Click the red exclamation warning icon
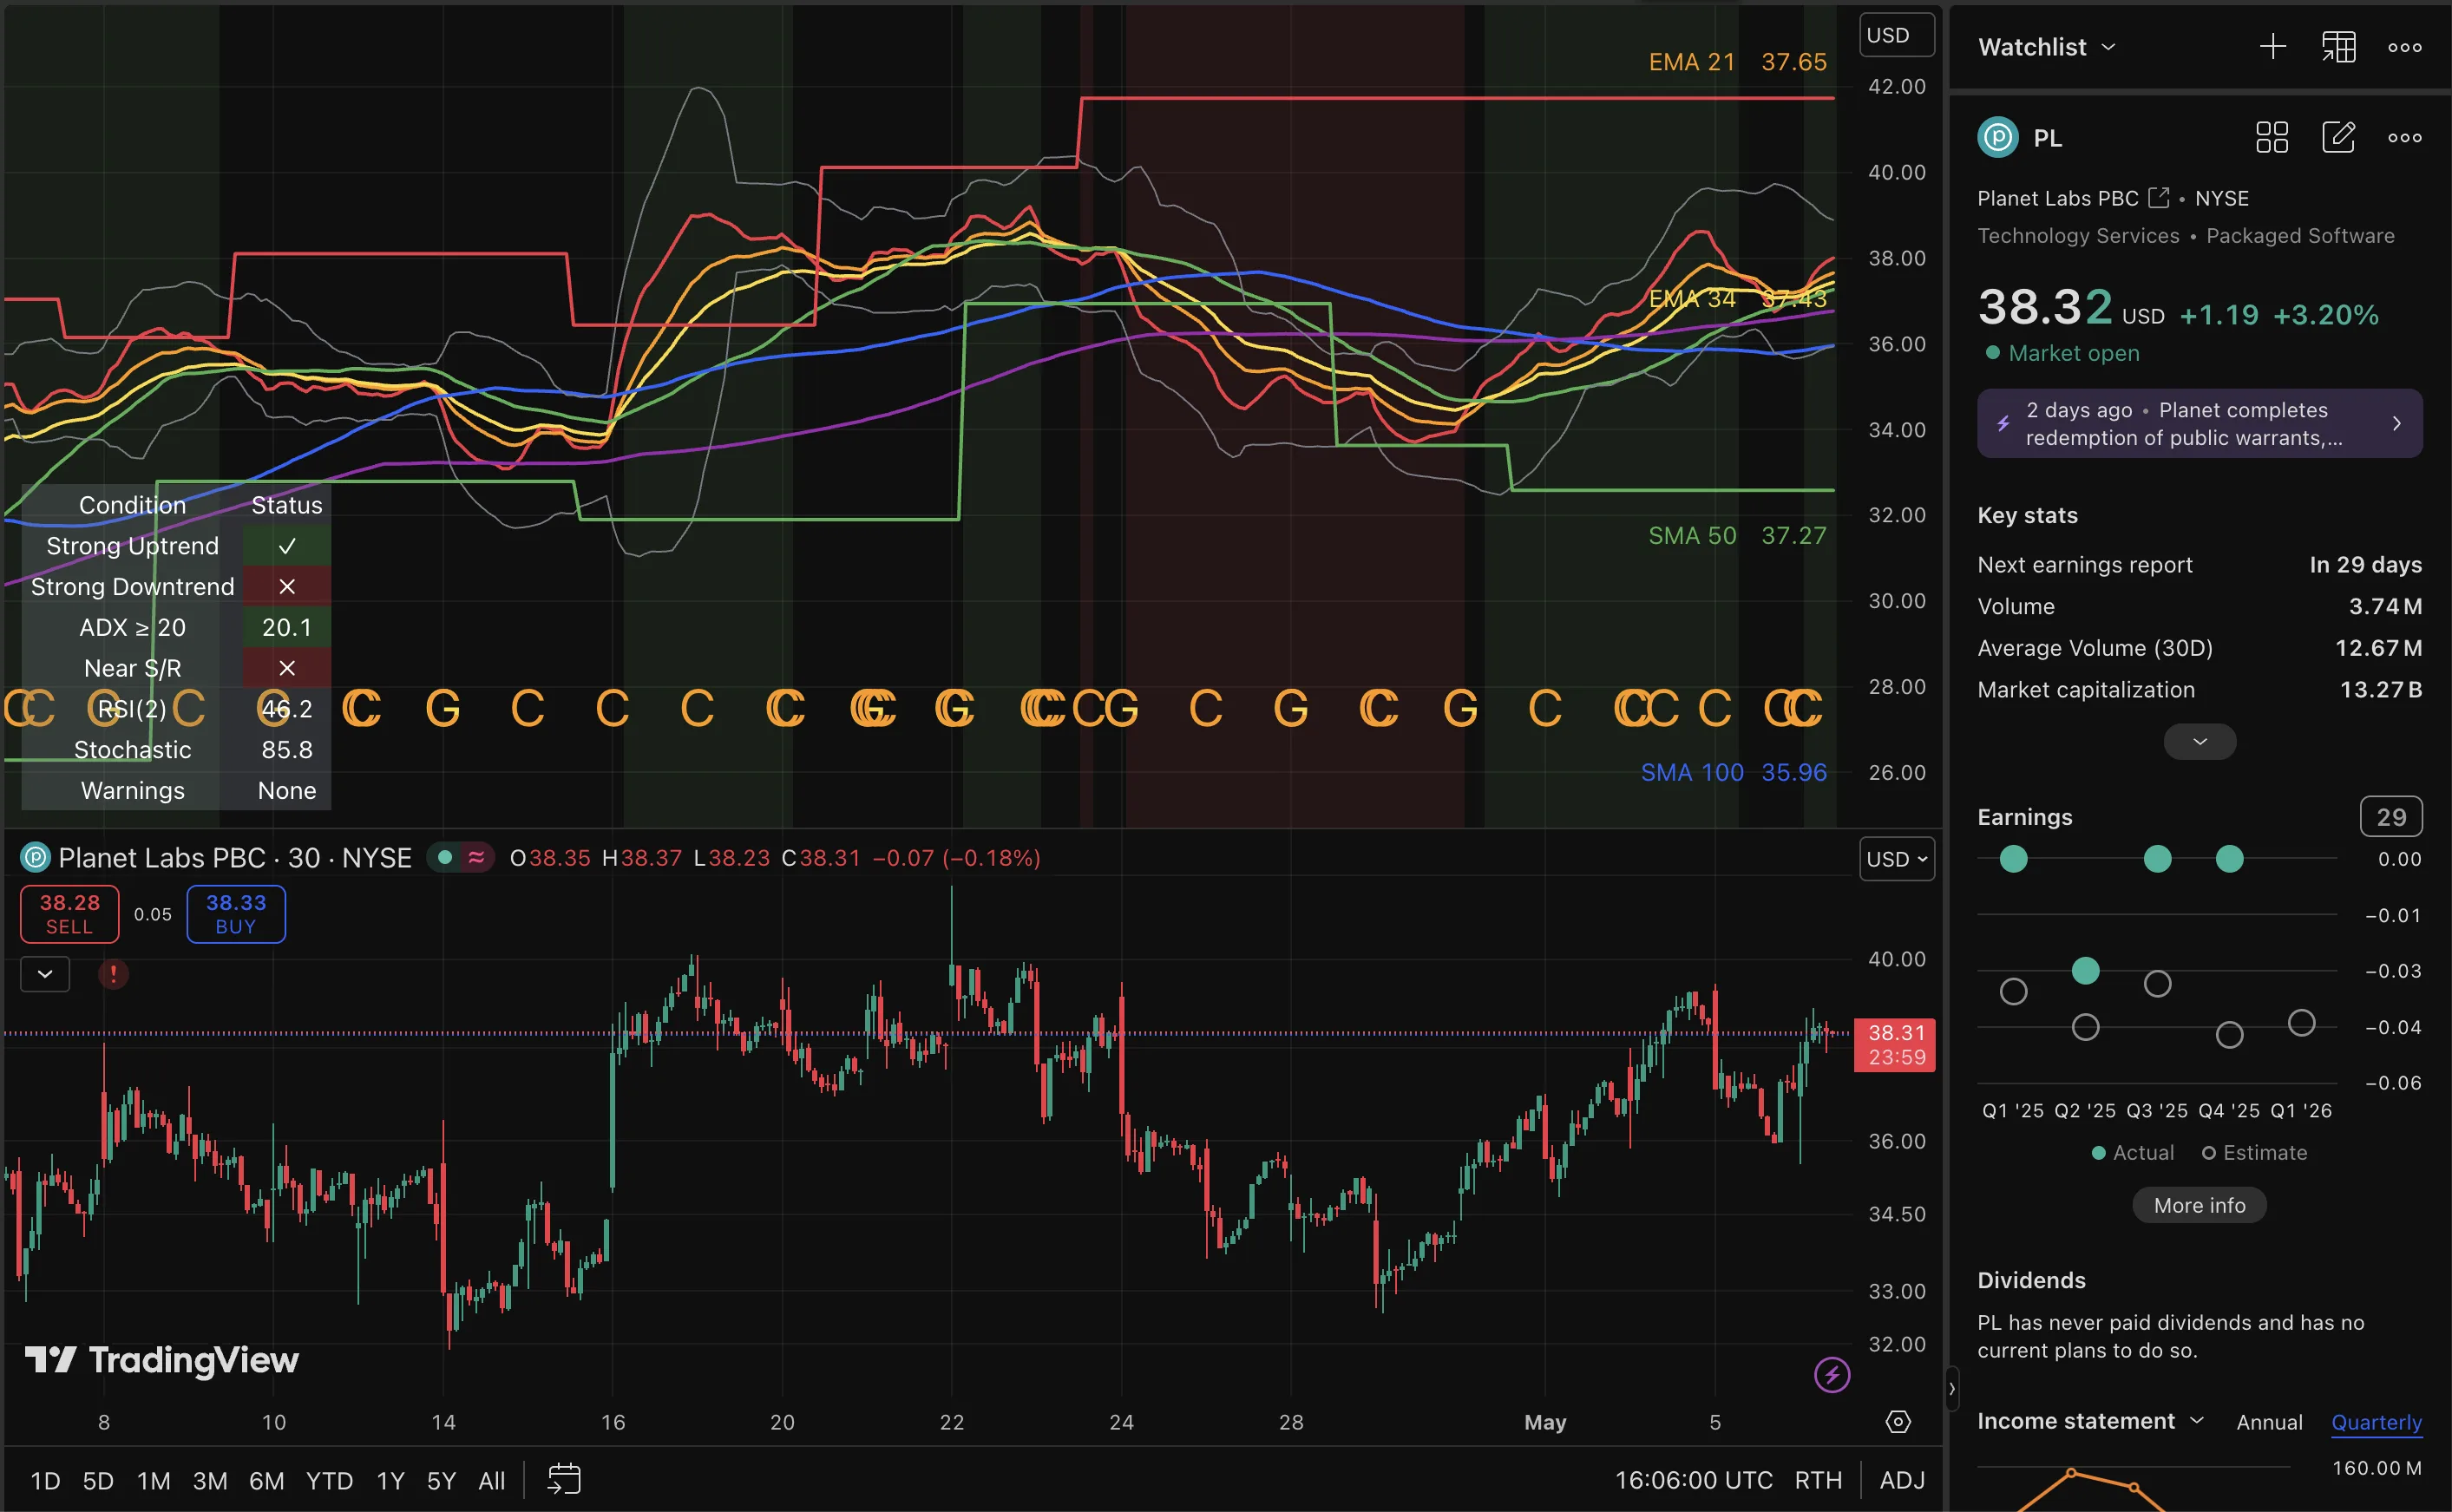Screen dimensions: 2452x1512 (113, 973)
